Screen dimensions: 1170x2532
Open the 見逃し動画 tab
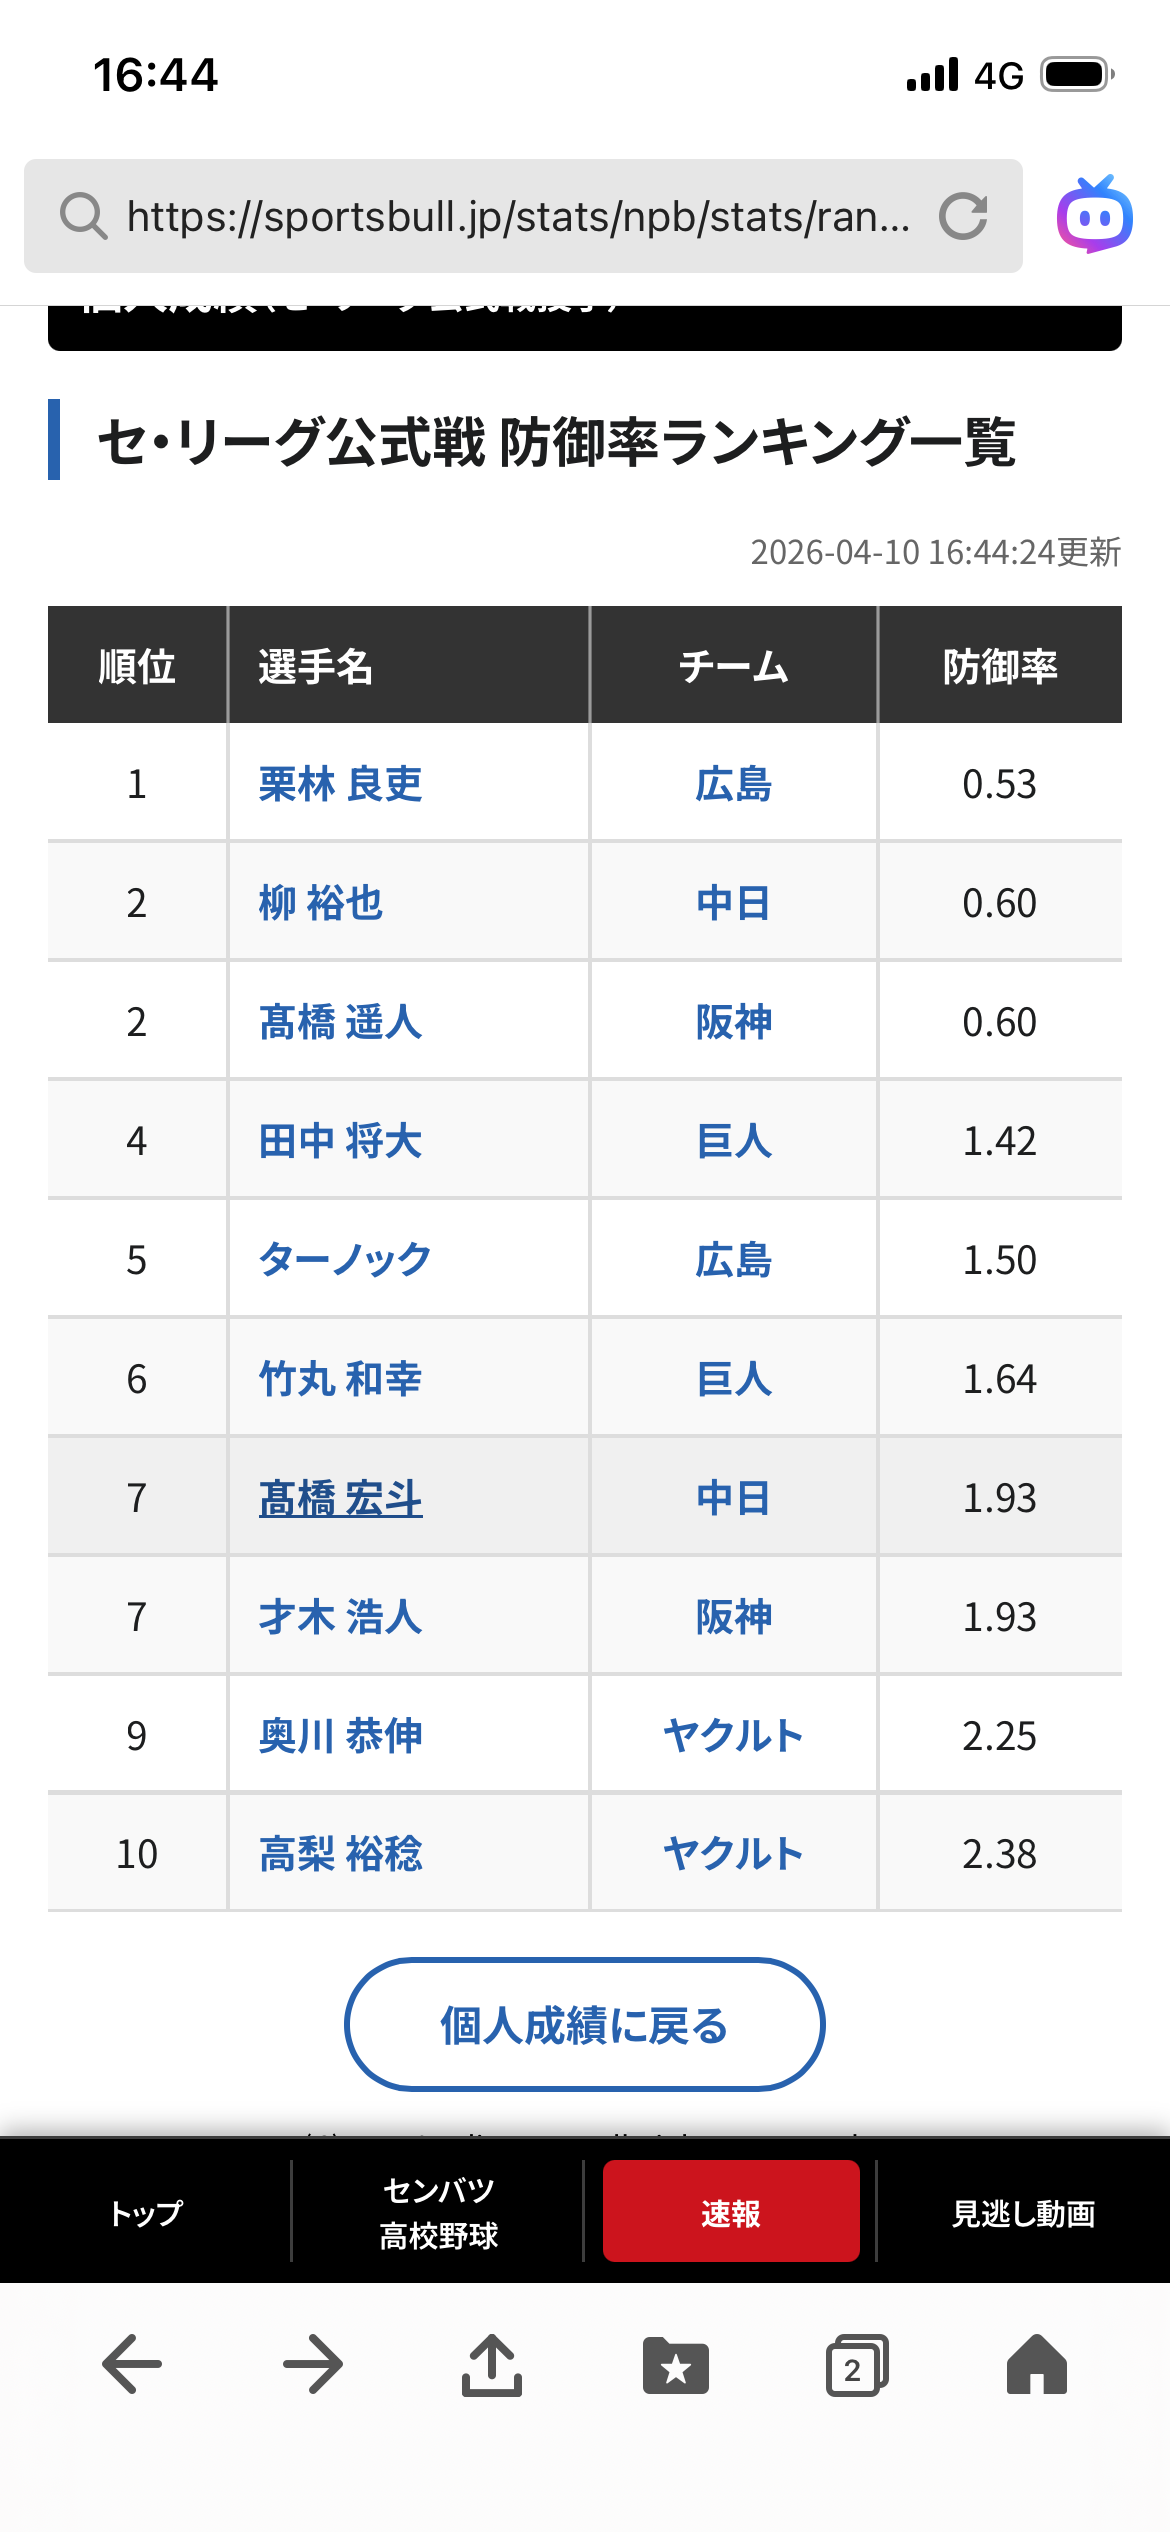tap(1023, 2212)
